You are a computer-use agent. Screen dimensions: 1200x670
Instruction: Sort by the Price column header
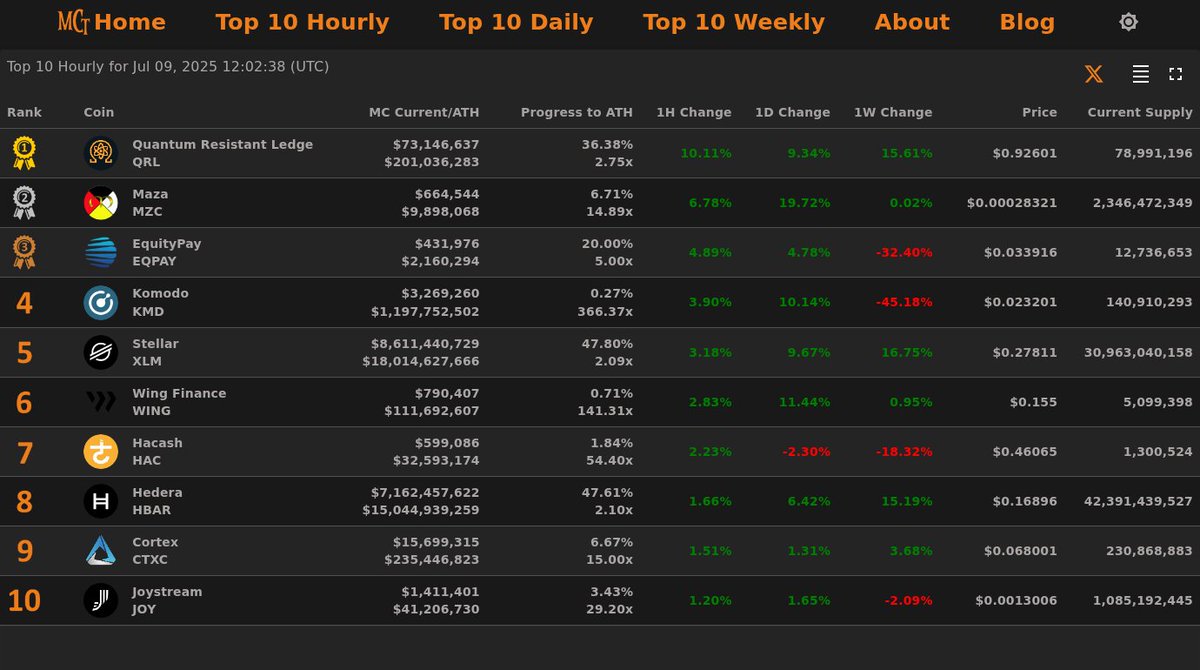click(x=1039, y=112)
